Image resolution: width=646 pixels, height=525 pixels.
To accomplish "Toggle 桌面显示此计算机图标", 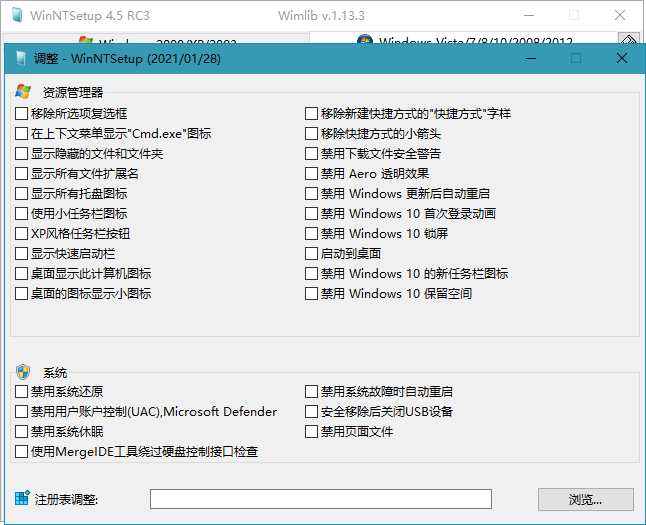I will tap(21, 274).
